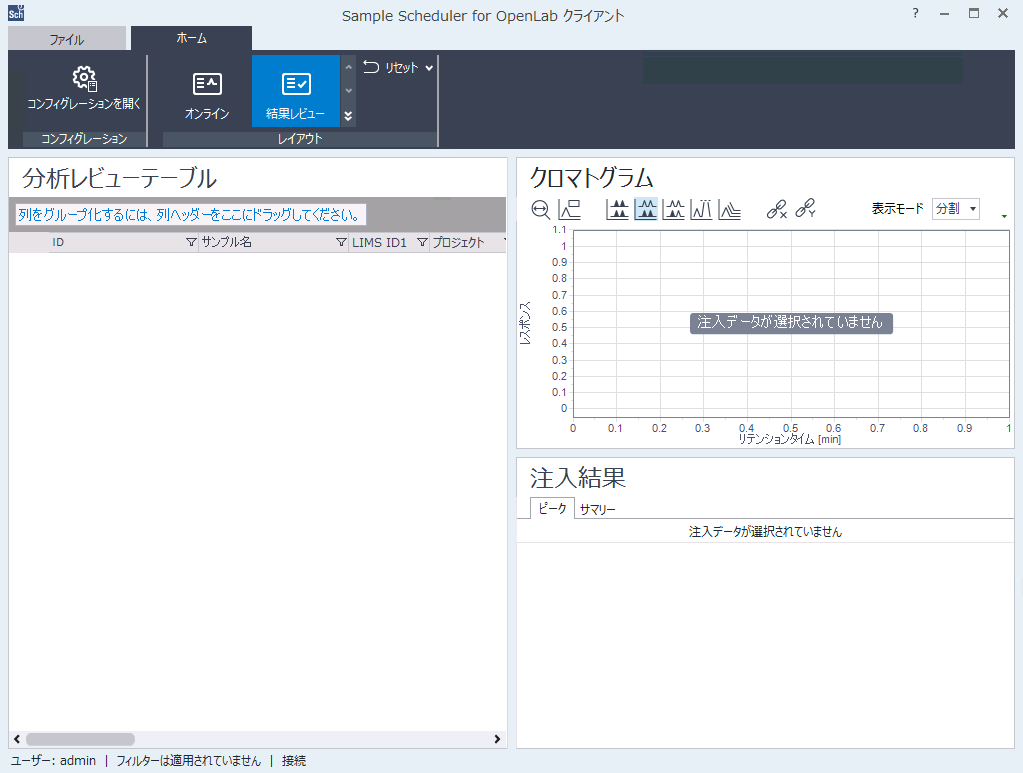The width and height of the screenshot is (1023, 773).
Task: Open the ID column filter funnel
Action: point(191,242)
